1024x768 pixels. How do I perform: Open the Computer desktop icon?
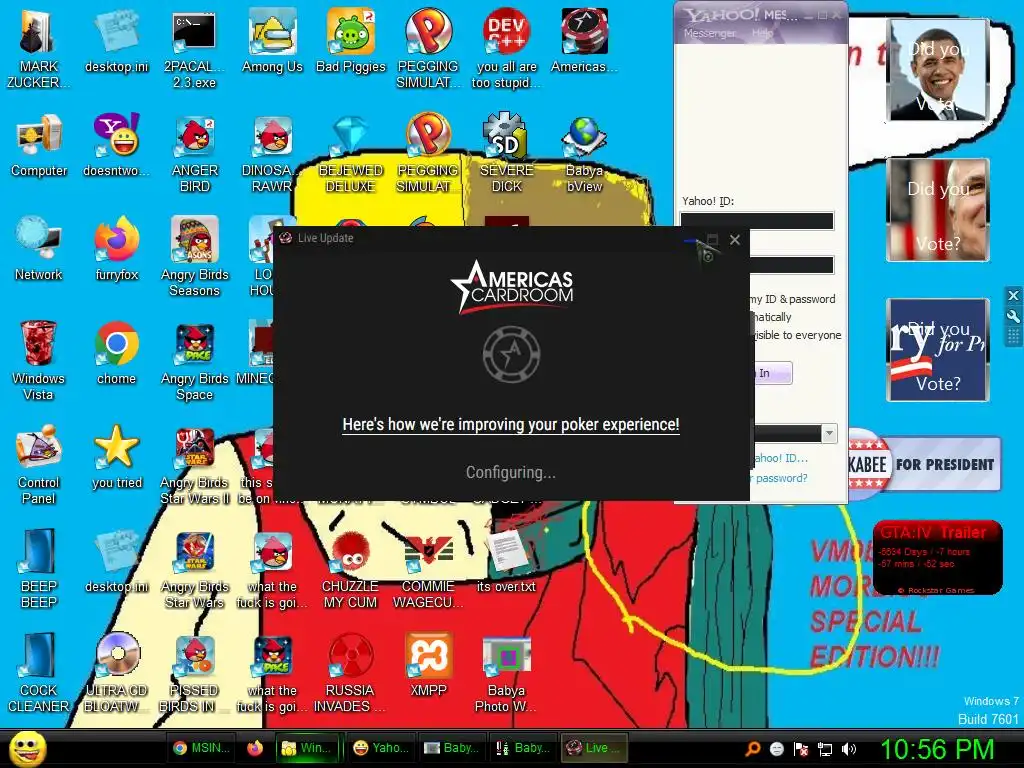point(39,145)
